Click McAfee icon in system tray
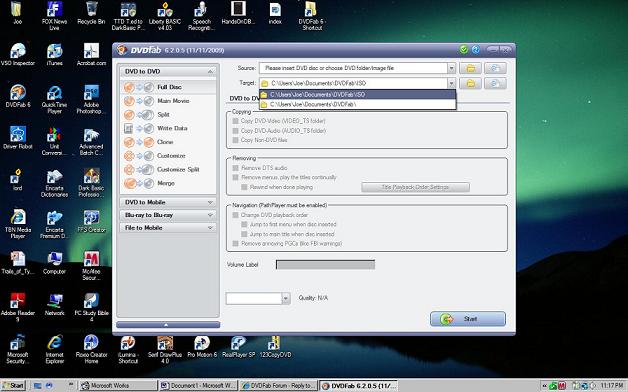This screenshot has height=392, width=628. pos(562,386)
